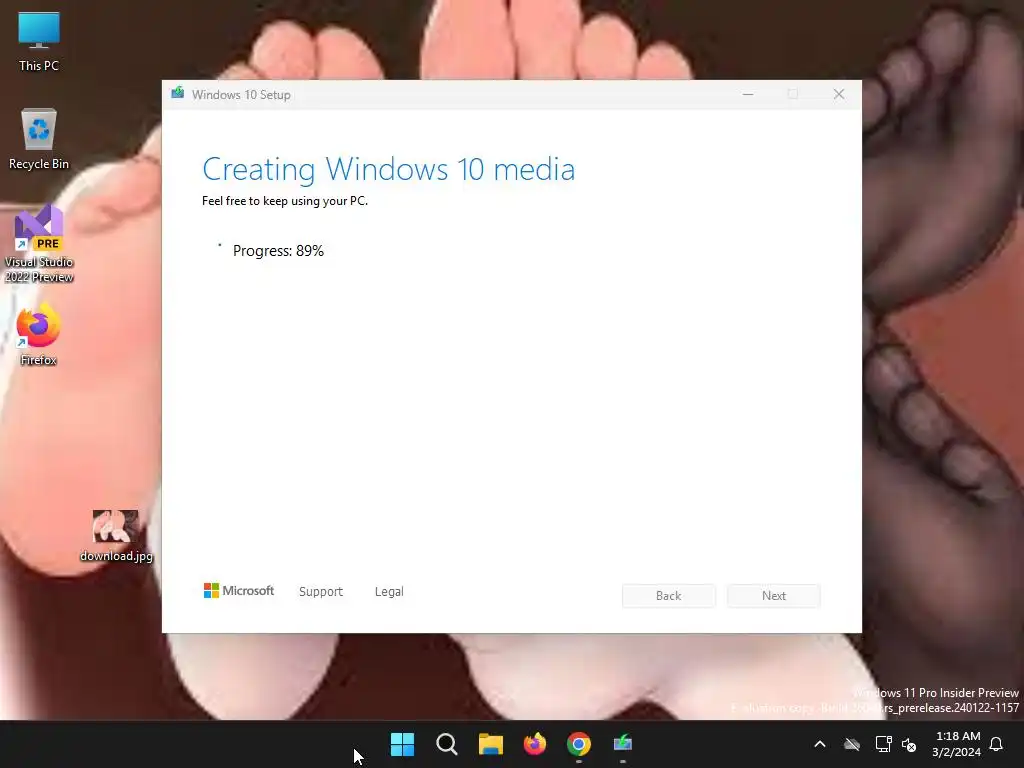
Task: Close the Windows 10 Setup window
Action: 839,95
